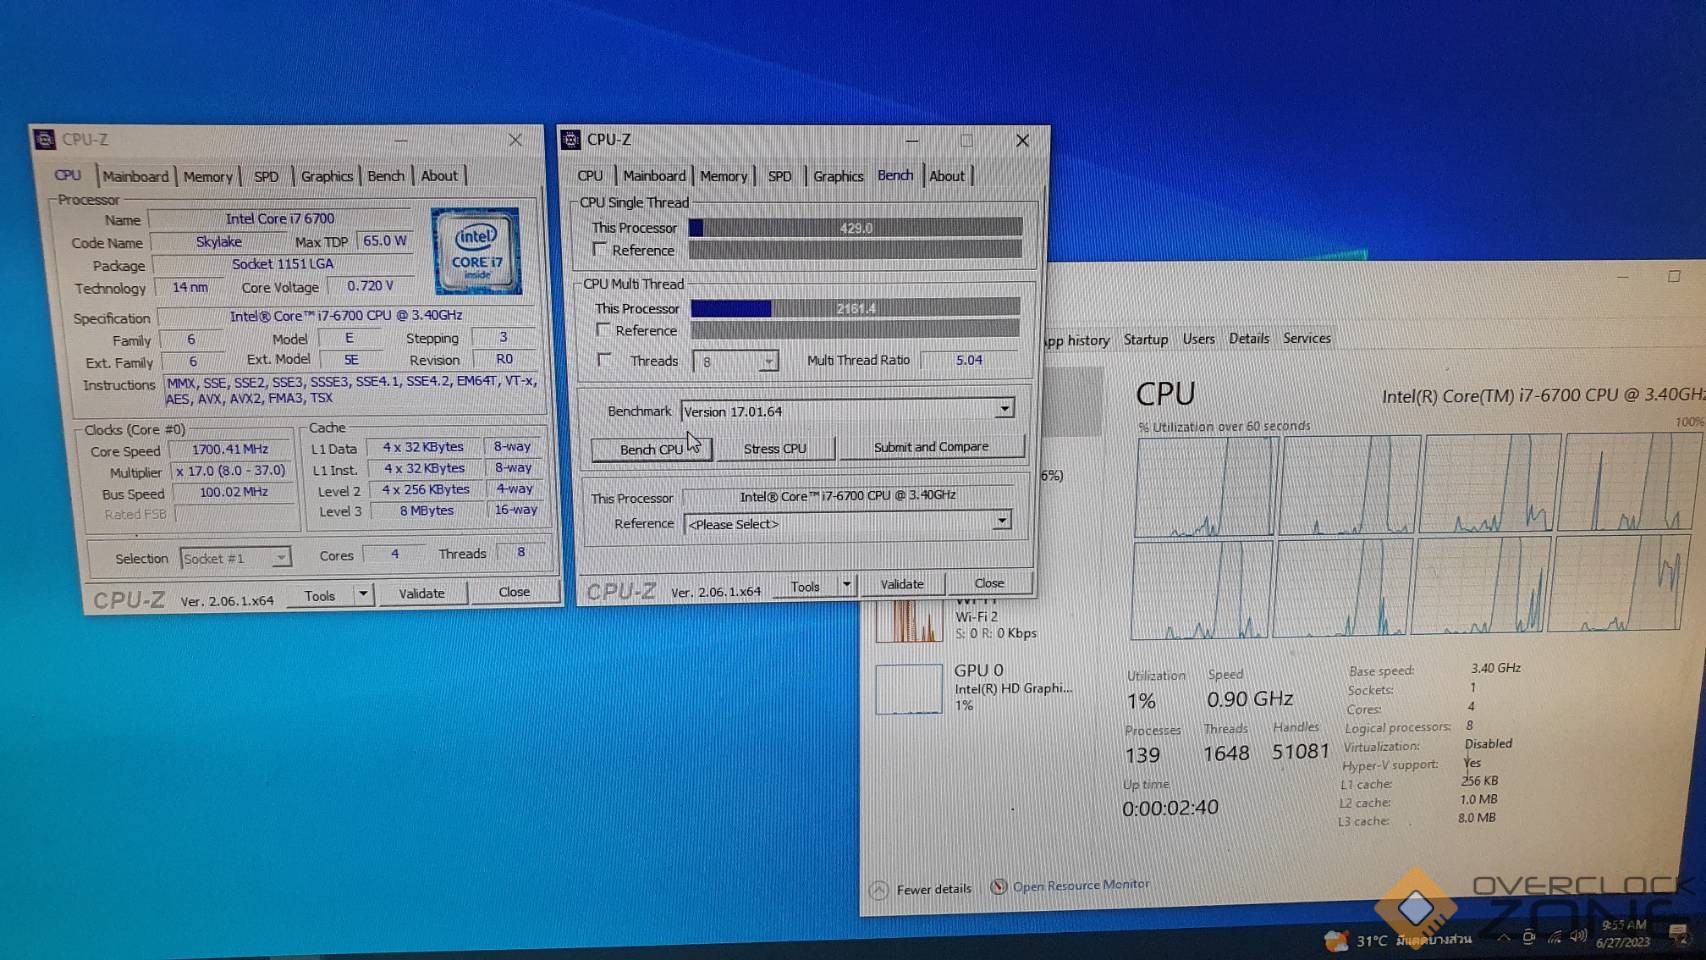Click the taskbar clock showing 9:55 AM
The height and width of the screenshot is (960, 1706).
[x=1623, y=934]
